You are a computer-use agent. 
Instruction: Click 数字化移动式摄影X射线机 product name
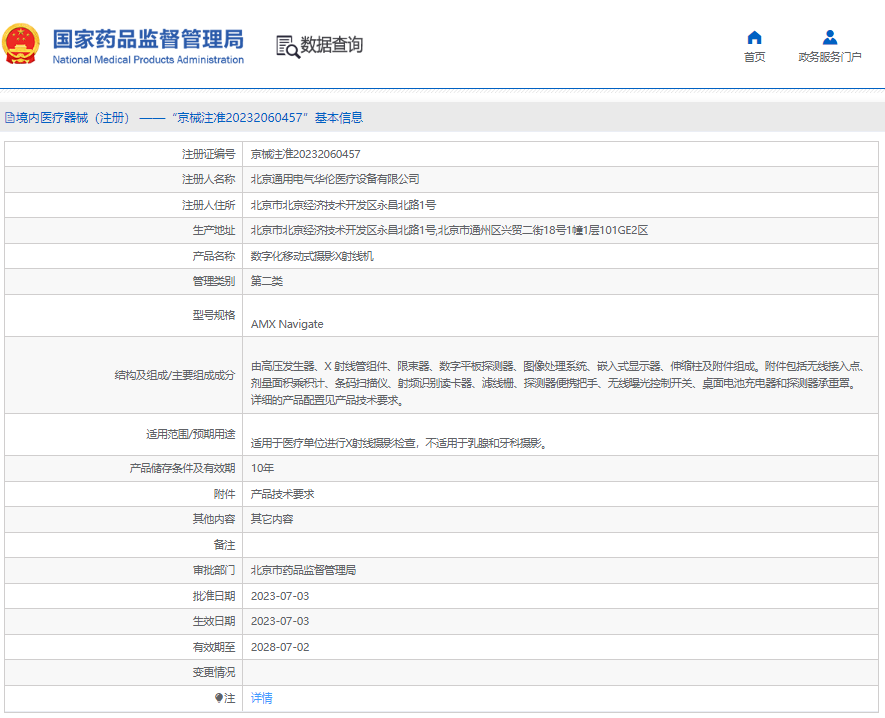click(x=312, y=256)
